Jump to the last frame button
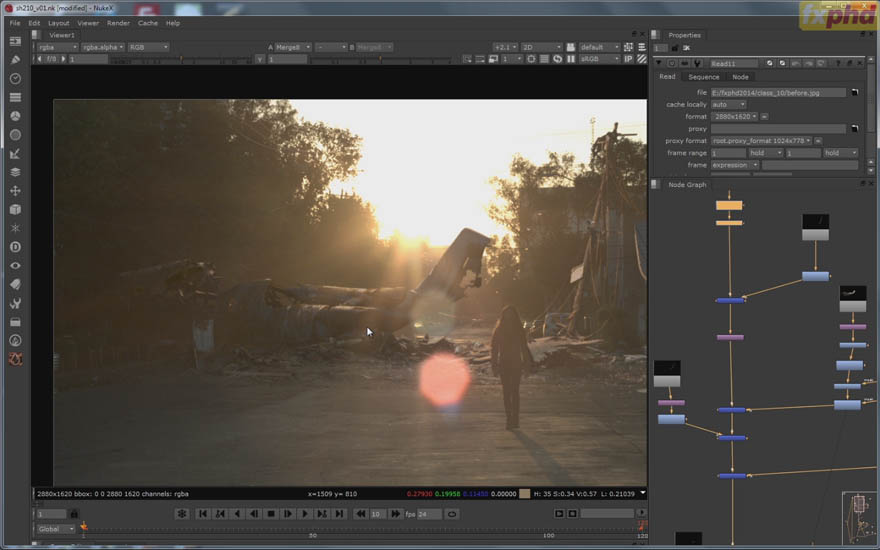 [x=339, y=514]
